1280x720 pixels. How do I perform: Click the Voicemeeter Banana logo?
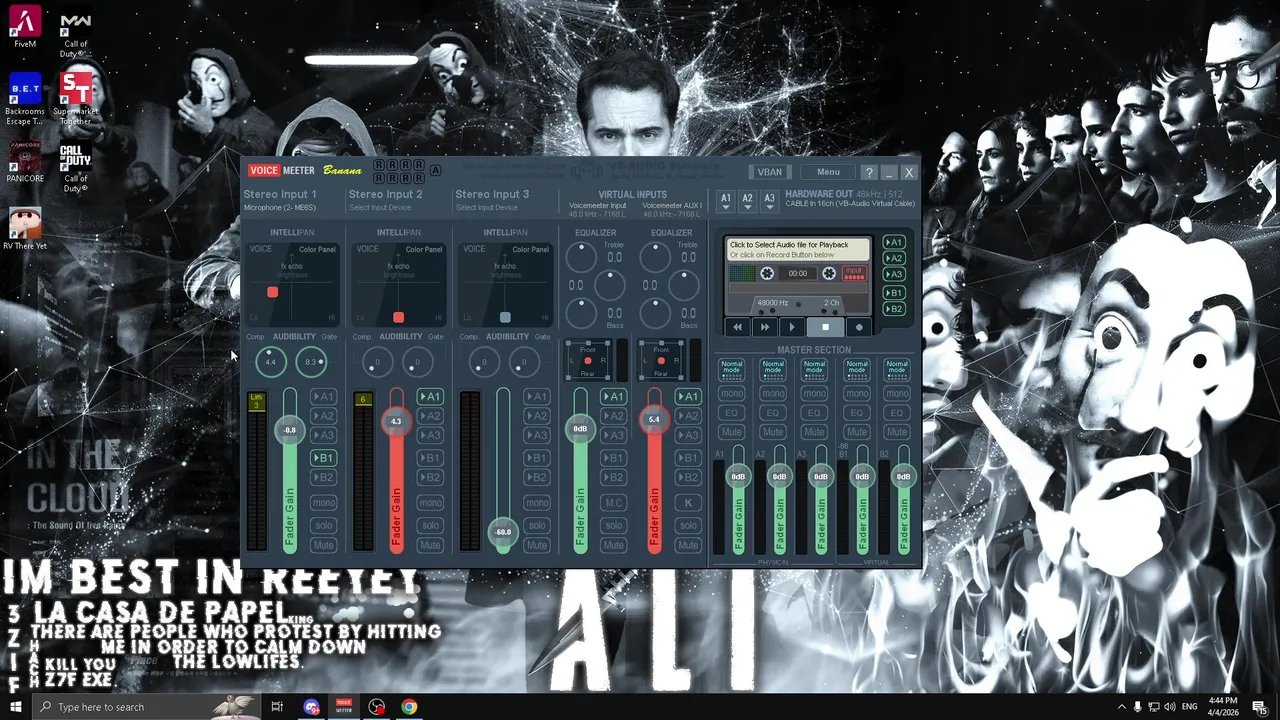click(306, 171)
